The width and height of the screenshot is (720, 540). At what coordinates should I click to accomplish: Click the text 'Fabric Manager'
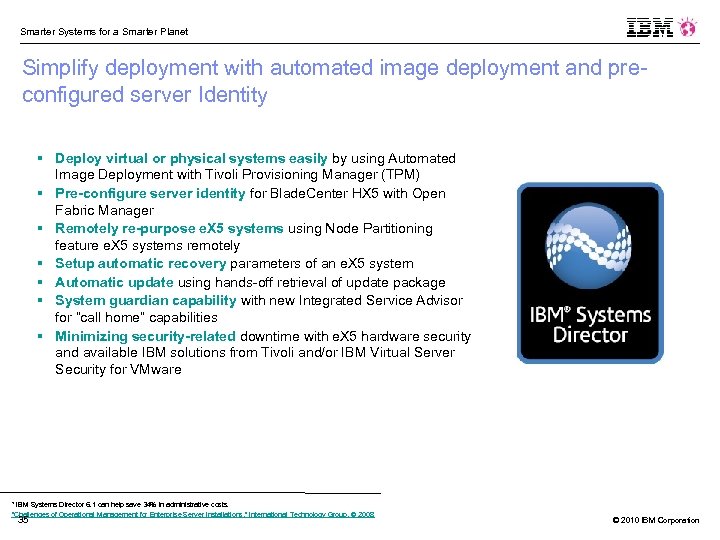click(104, 210)
